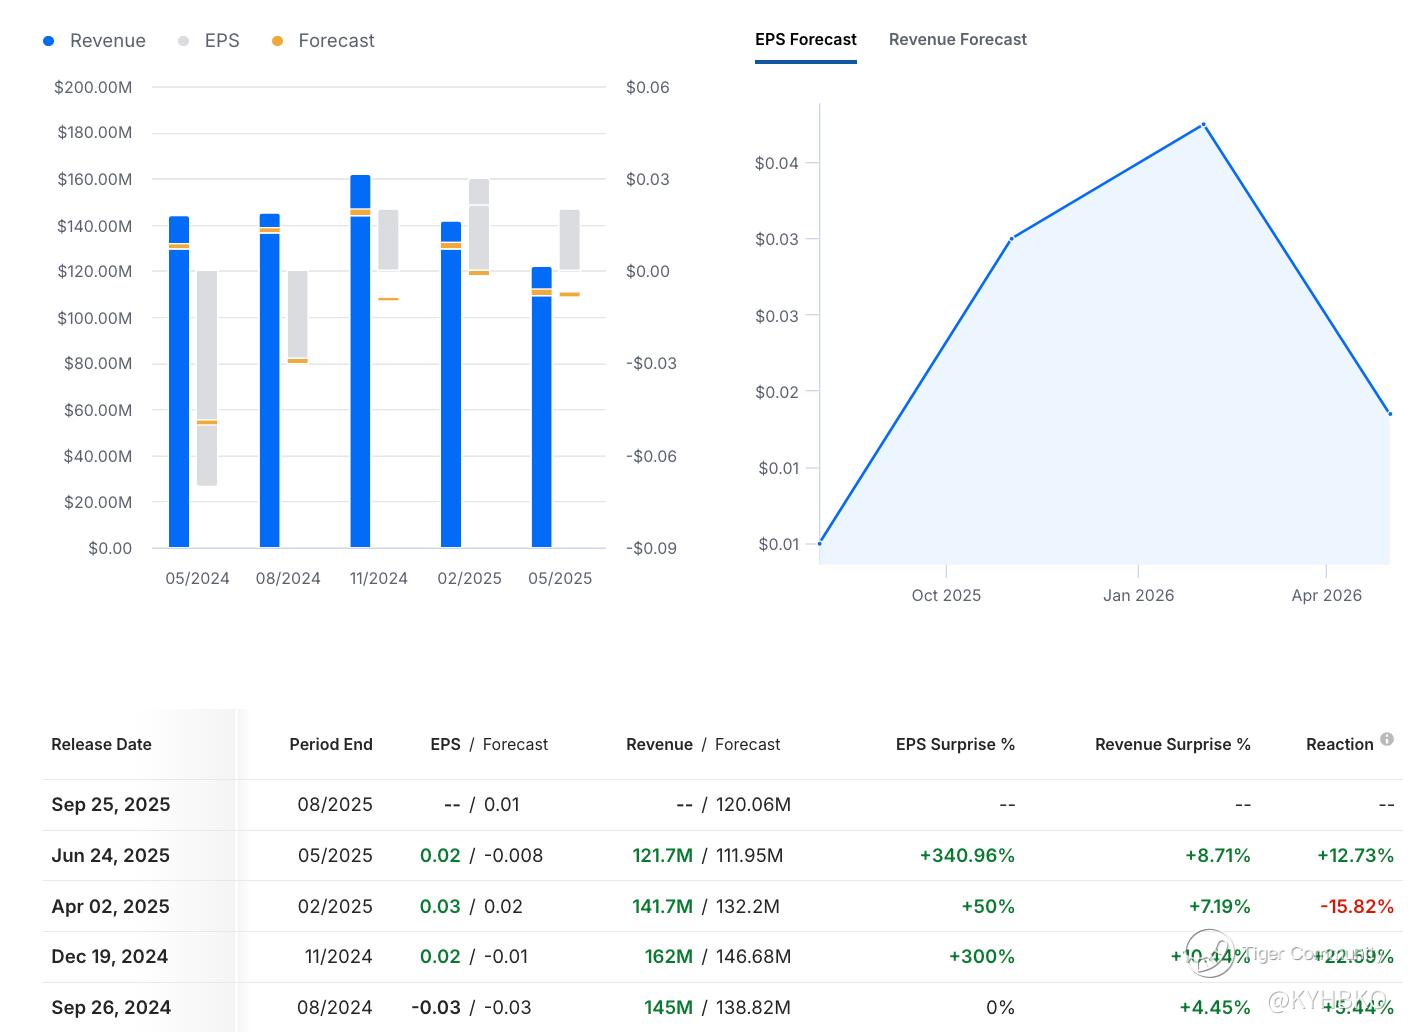The image size is (1414, 1032).
Task: Click the Release Date column header
Action: 101,745
